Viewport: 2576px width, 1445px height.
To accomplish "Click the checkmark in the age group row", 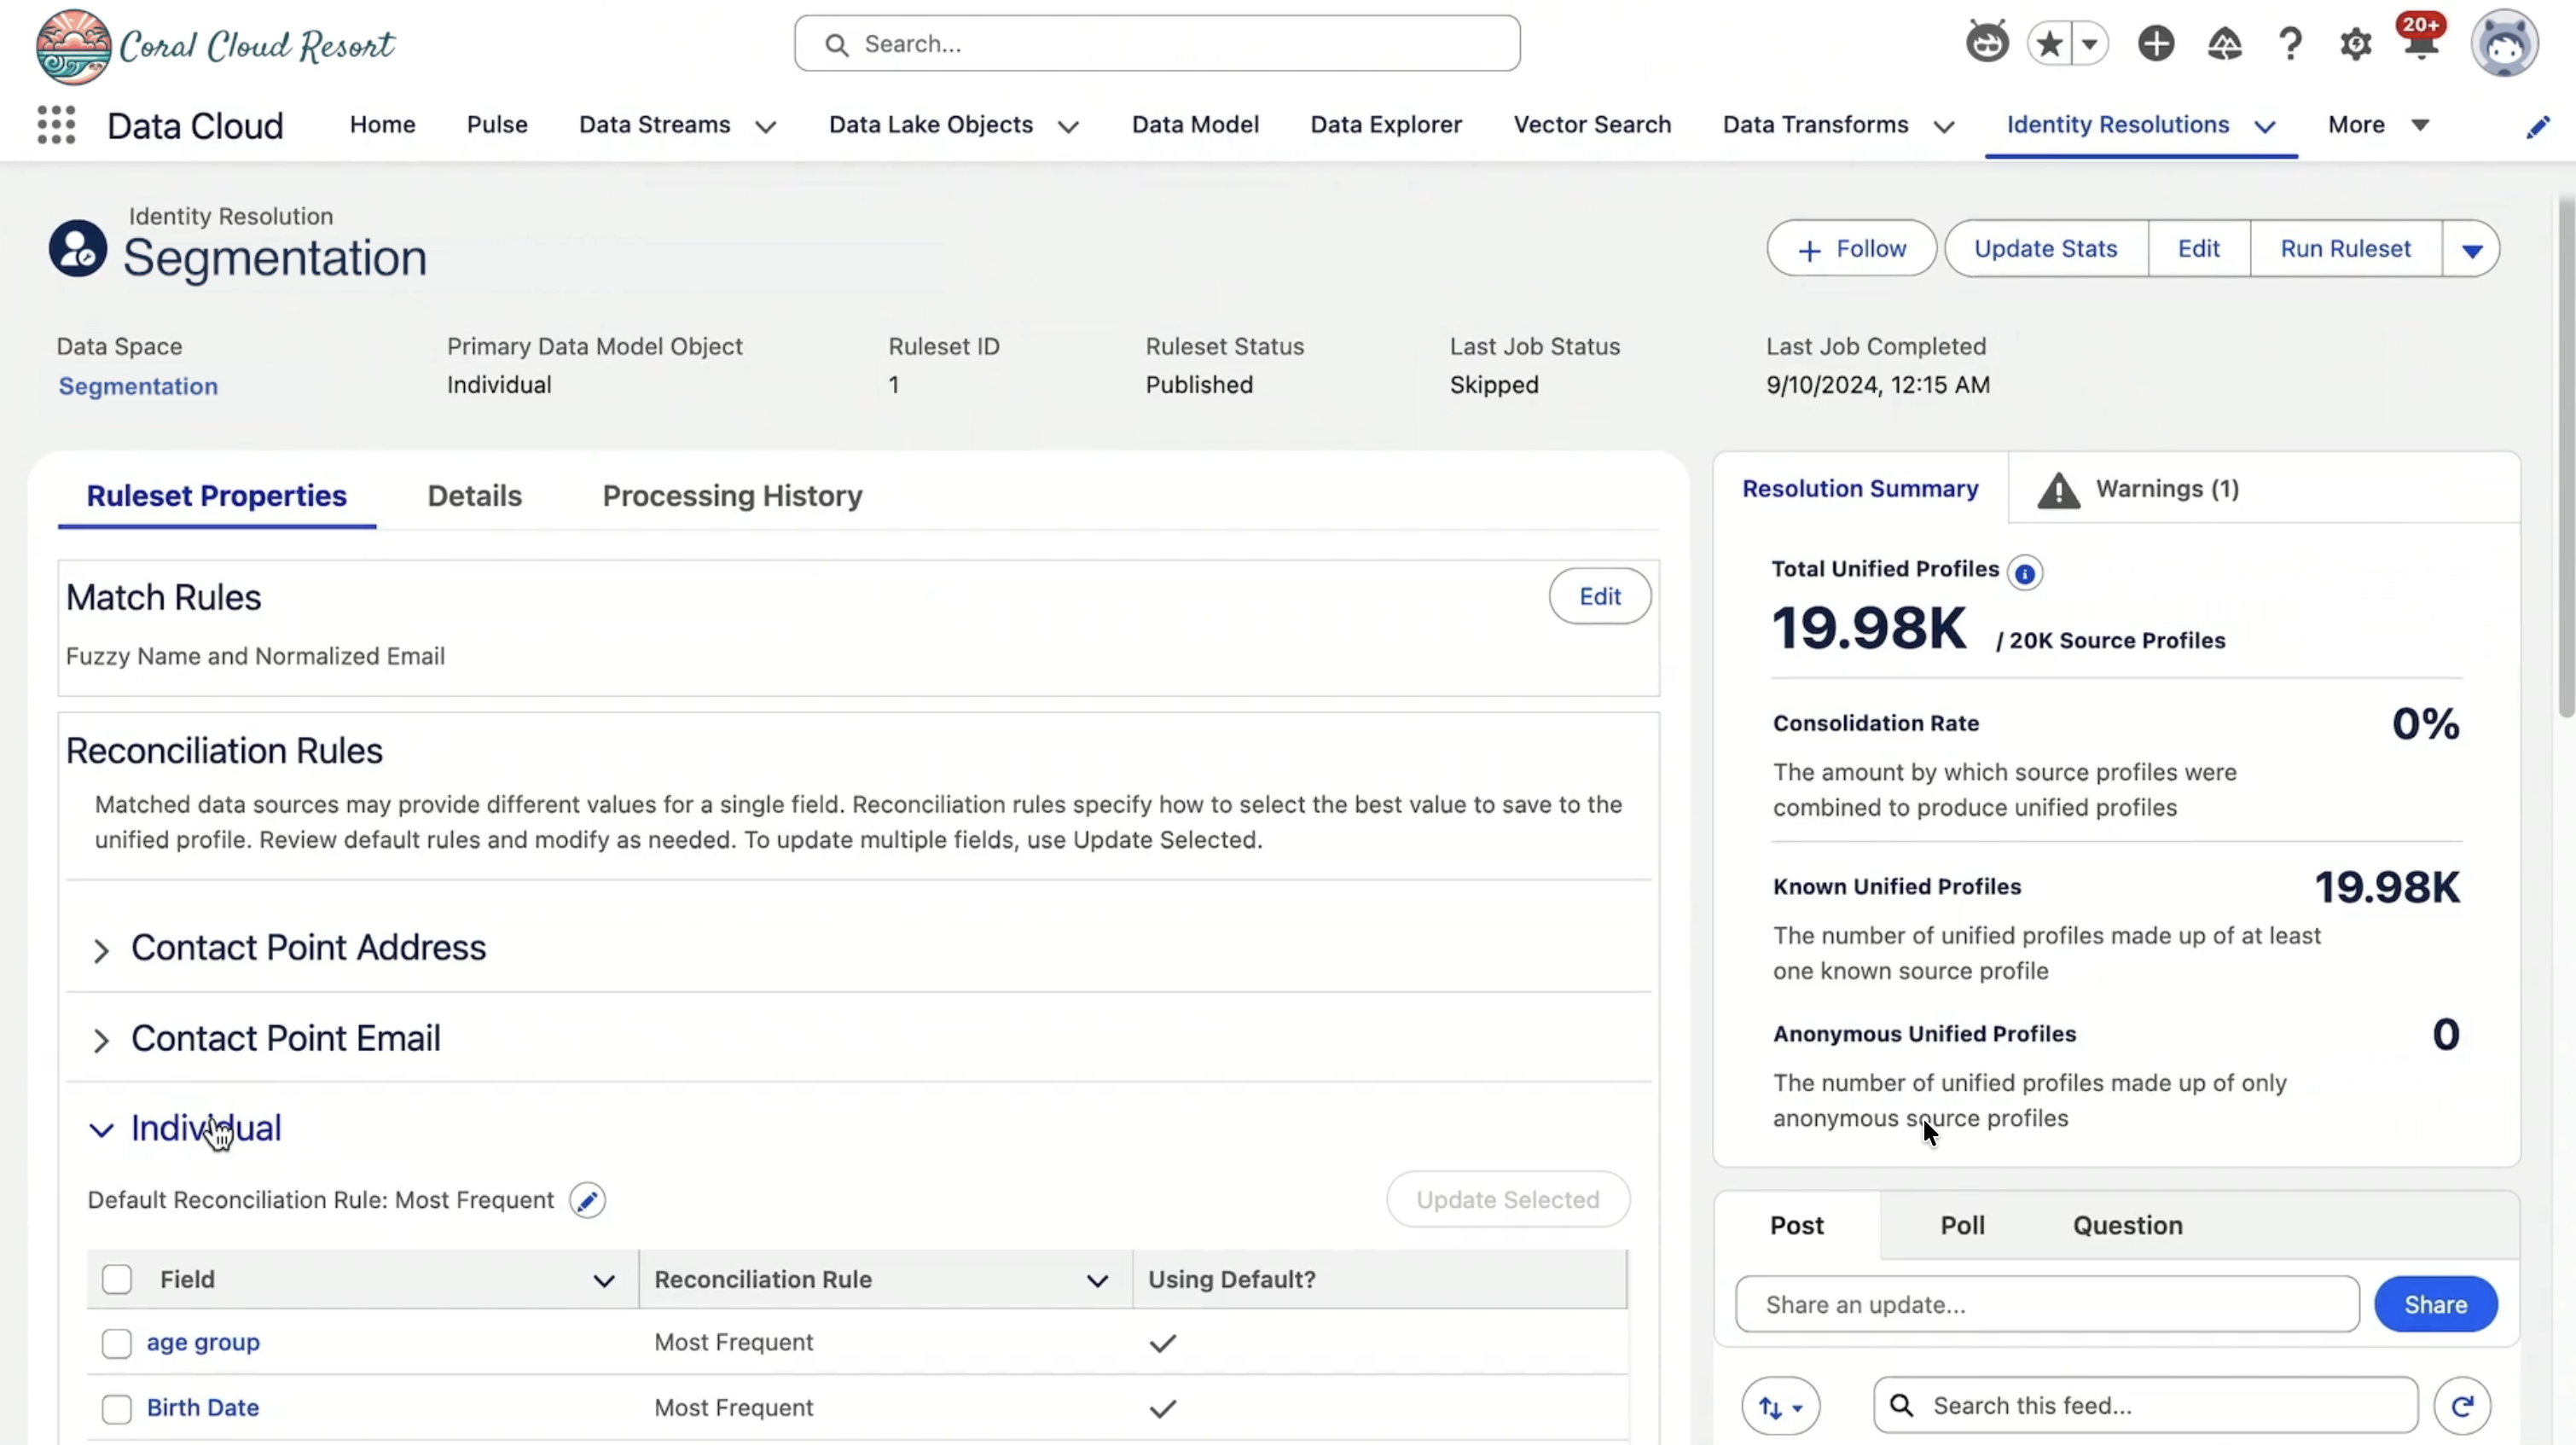I will (1162, 1343).
